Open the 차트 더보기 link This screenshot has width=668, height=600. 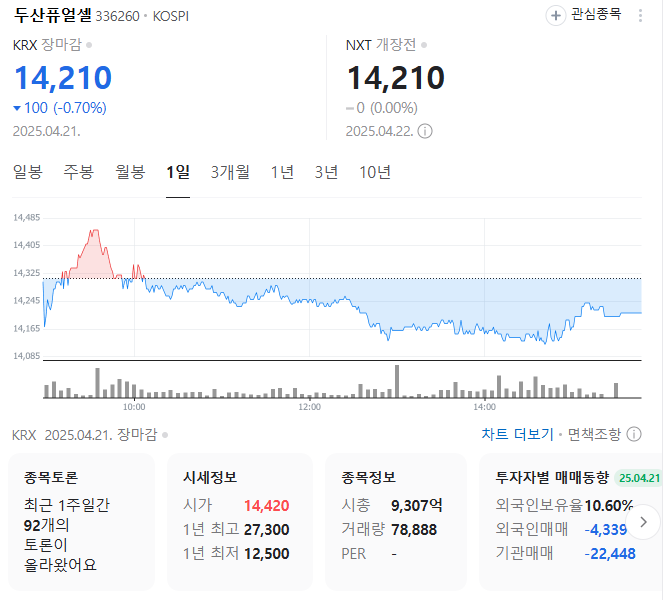pyautogui.click(x=517, y=434)
